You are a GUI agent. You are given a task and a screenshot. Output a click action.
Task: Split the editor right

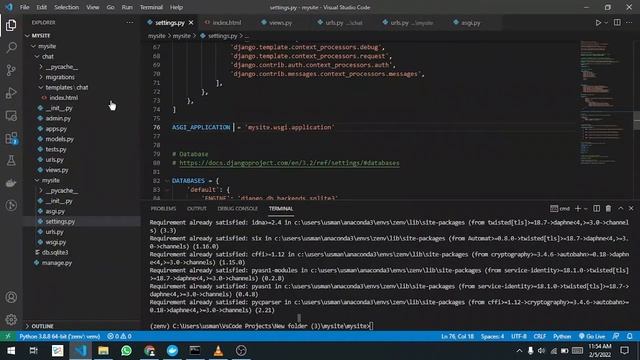pyautogui.click(x=617, y=22)
